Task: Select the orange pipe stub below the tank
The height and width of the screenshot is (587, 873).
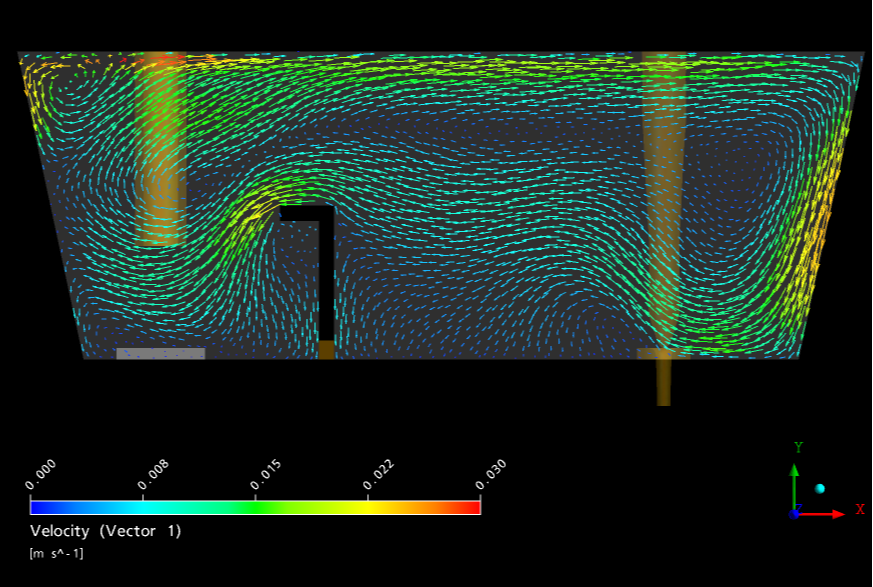Action: tap(663, 382)
